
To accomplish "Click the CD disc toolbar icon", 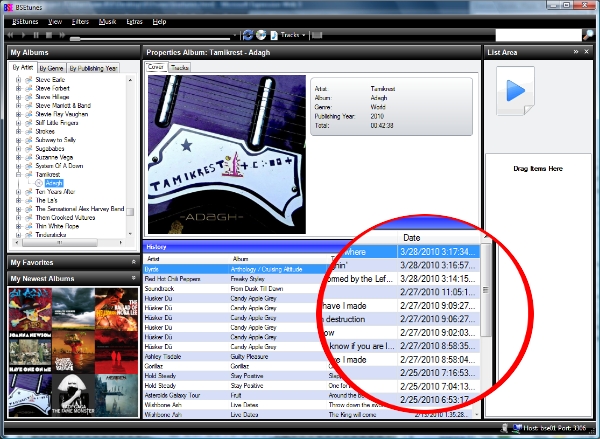I will 261,35.
